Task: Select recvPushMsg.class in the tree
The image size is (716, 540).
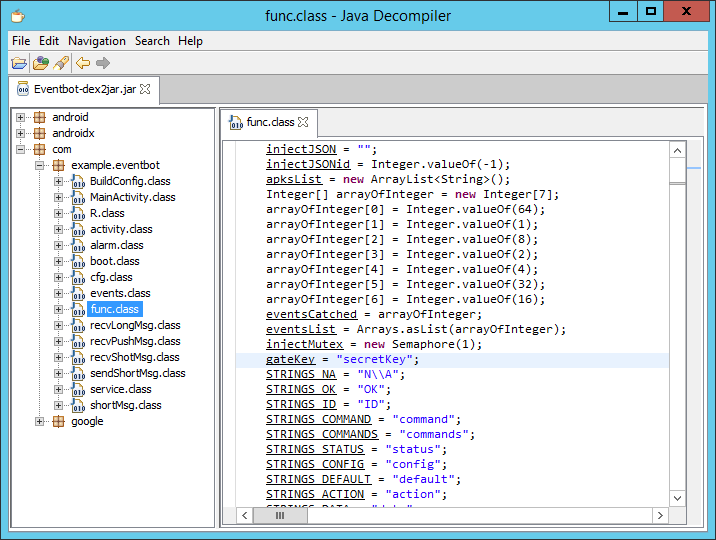Action: click(x=135, y=341)
